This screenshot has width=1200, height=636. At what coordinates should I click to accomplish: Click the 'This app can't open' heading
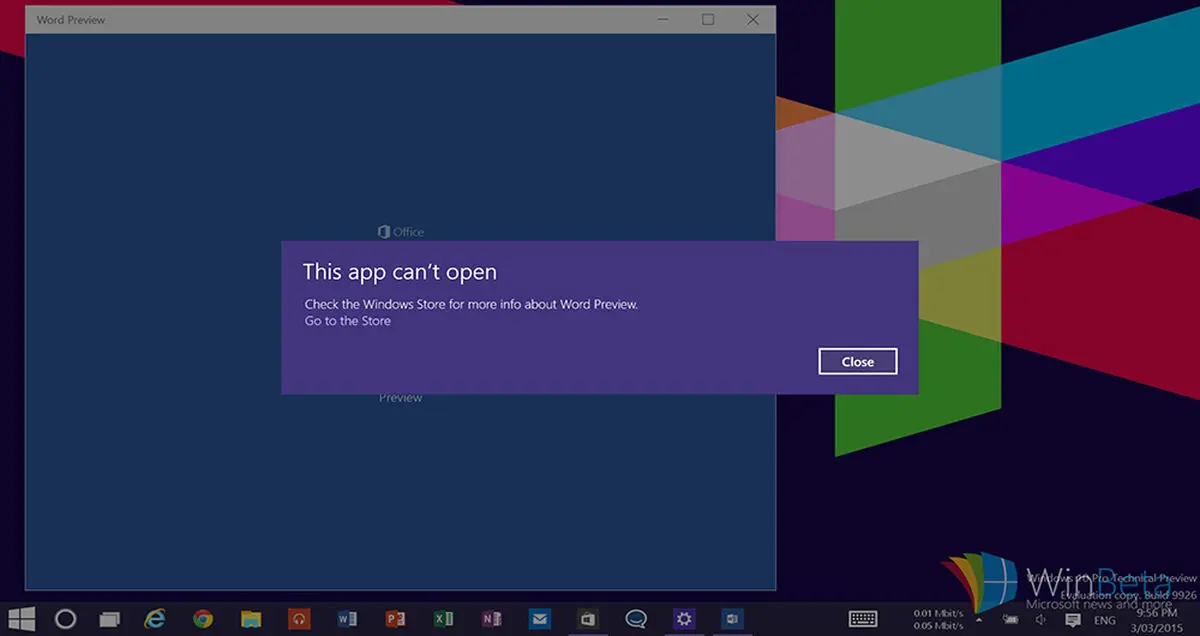[400, 271]
